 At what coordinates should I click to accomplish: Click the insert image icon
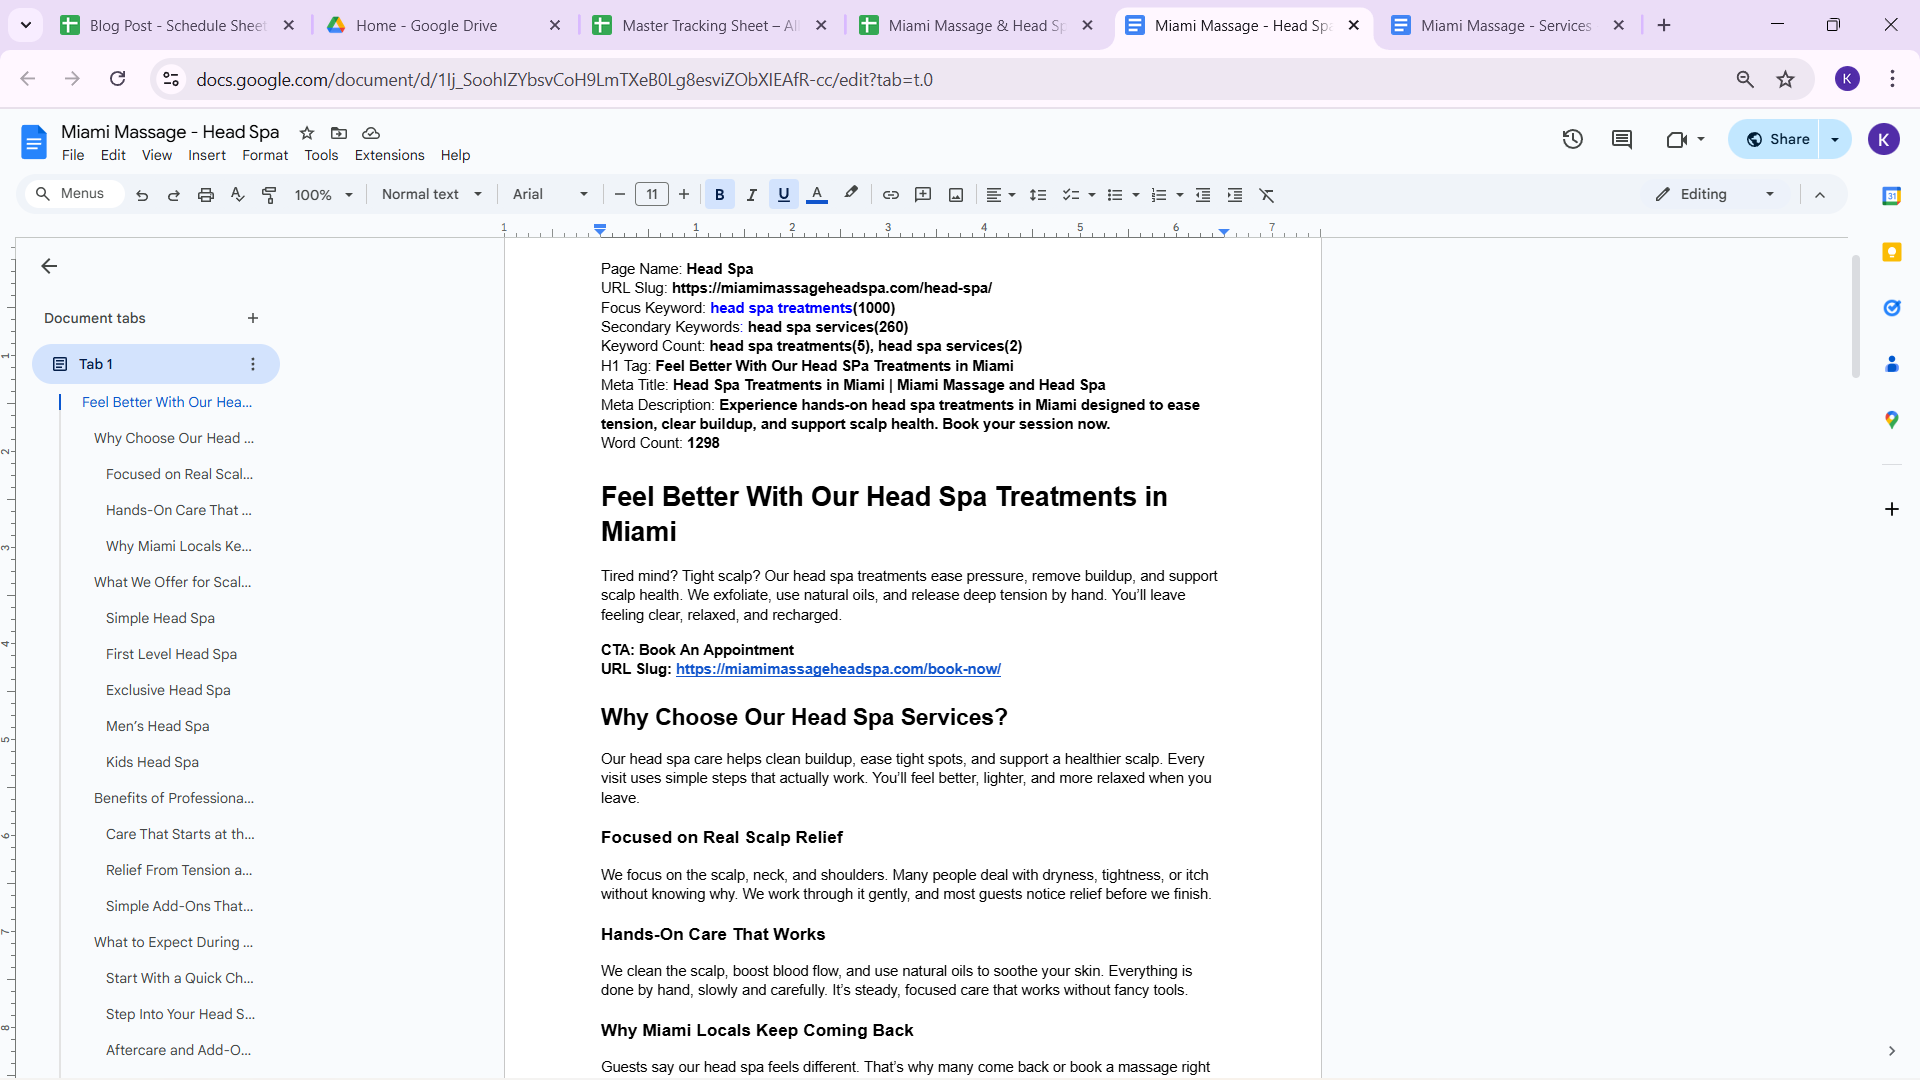(x=956, y=195)
